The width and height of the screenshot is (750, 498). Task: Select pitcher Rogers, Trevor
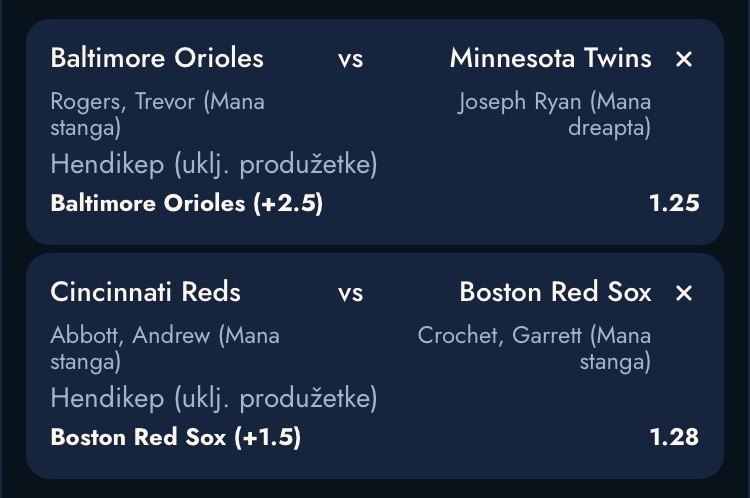[x=157, y=114]
